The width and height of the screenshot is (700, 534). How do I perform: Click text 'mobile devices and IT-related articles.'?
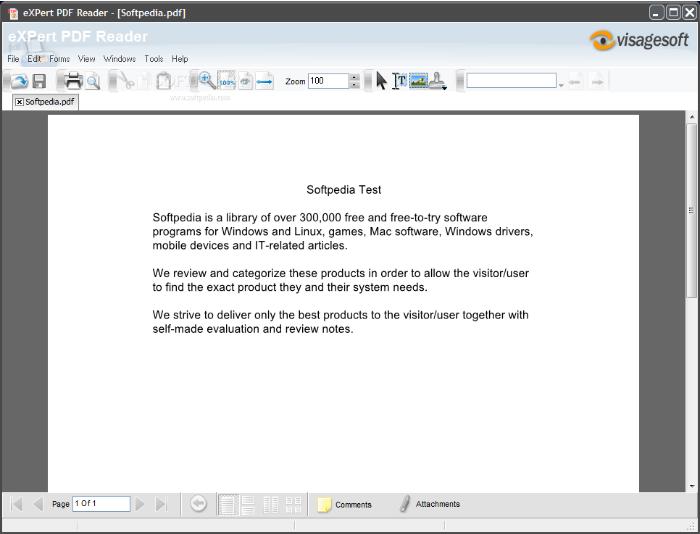click(x=250, y=246)
